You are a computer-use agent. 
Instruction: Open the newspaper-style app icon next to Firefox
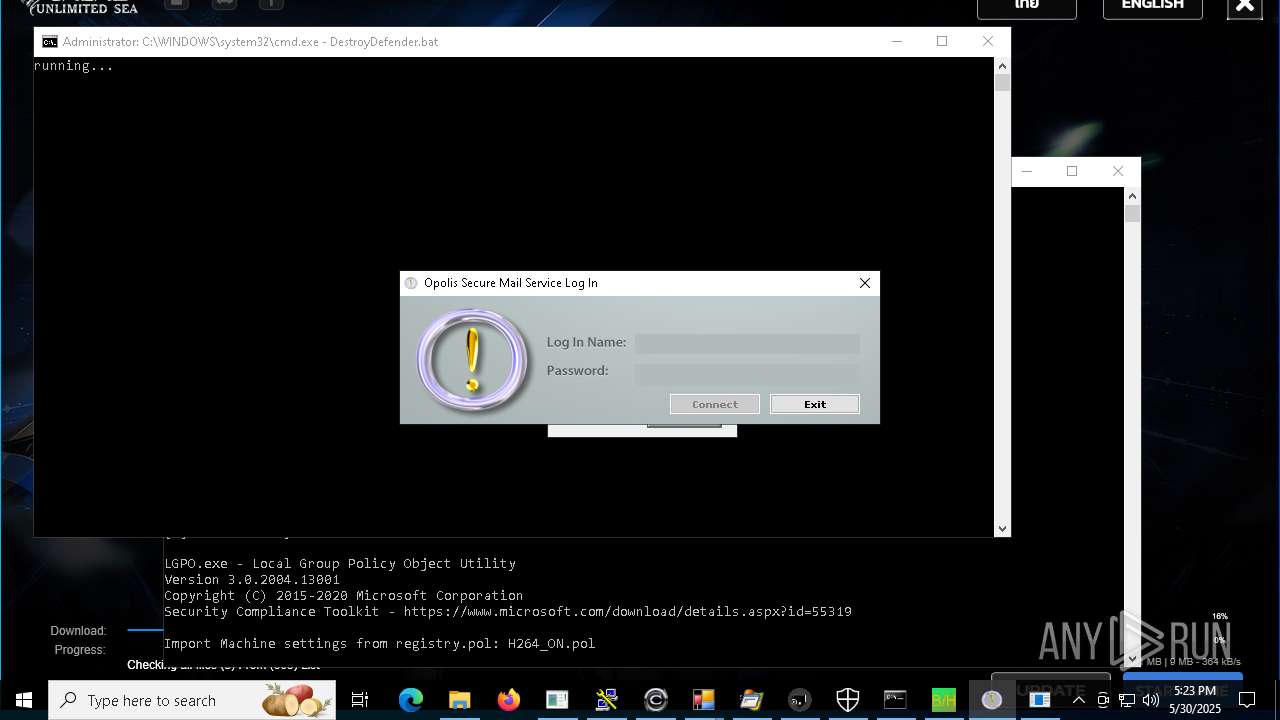coord(557,700)
